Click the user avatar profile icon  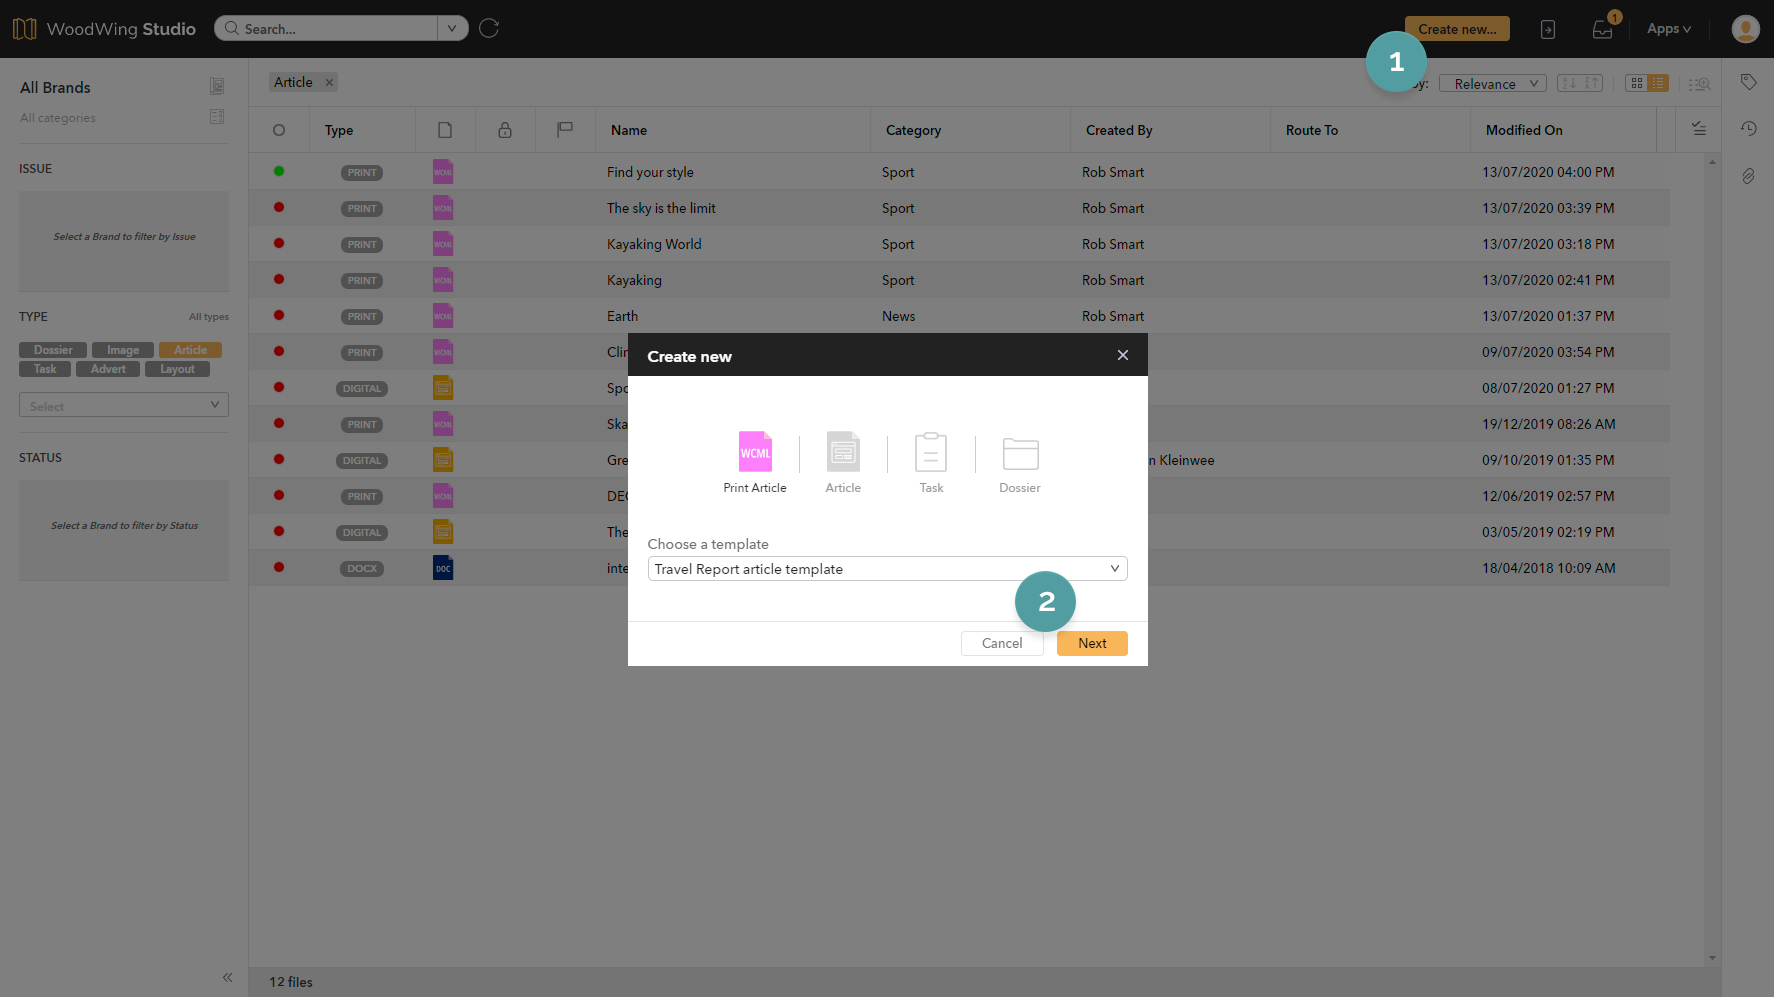[1745, 29]
